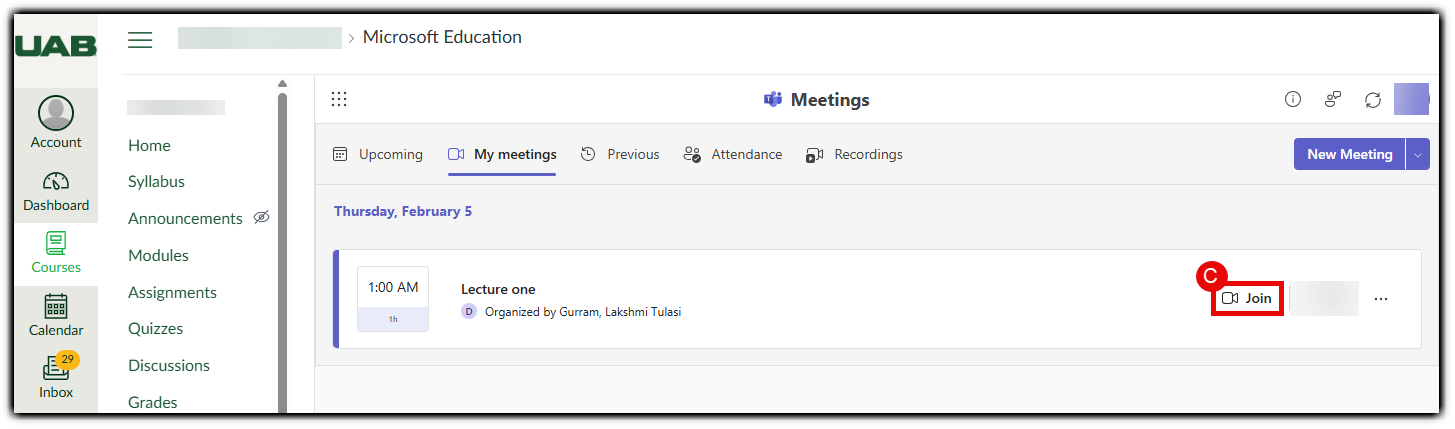Expand the New Meeting dropdown arrow
The image size is (1455, 429).
[x=1418, y=154]
